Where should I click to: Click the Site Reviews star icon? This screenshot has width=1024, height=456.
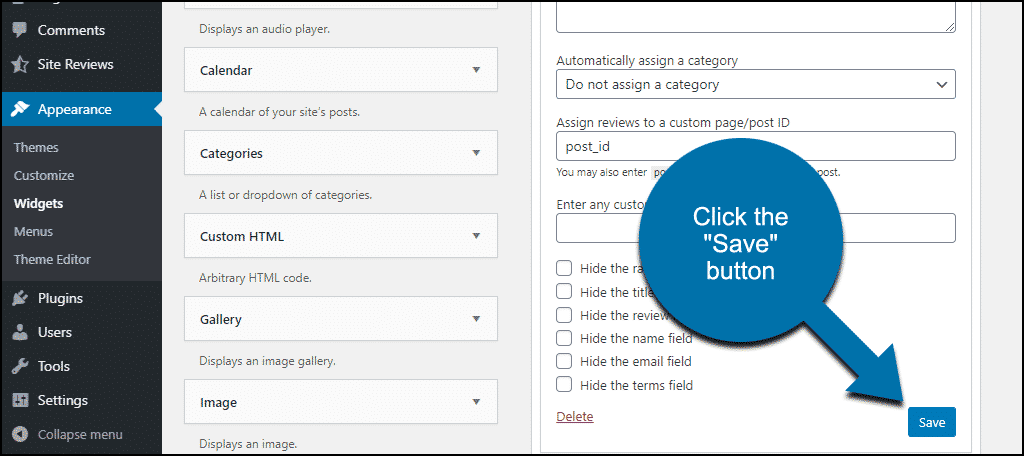(20, 65)
